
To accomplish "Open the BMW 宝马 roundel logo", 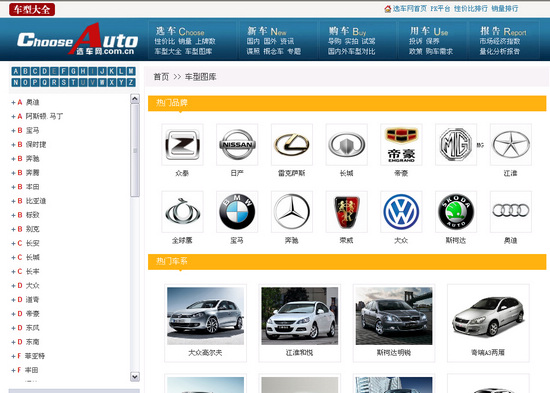I will pyautogui.click(x=237, y=212).
